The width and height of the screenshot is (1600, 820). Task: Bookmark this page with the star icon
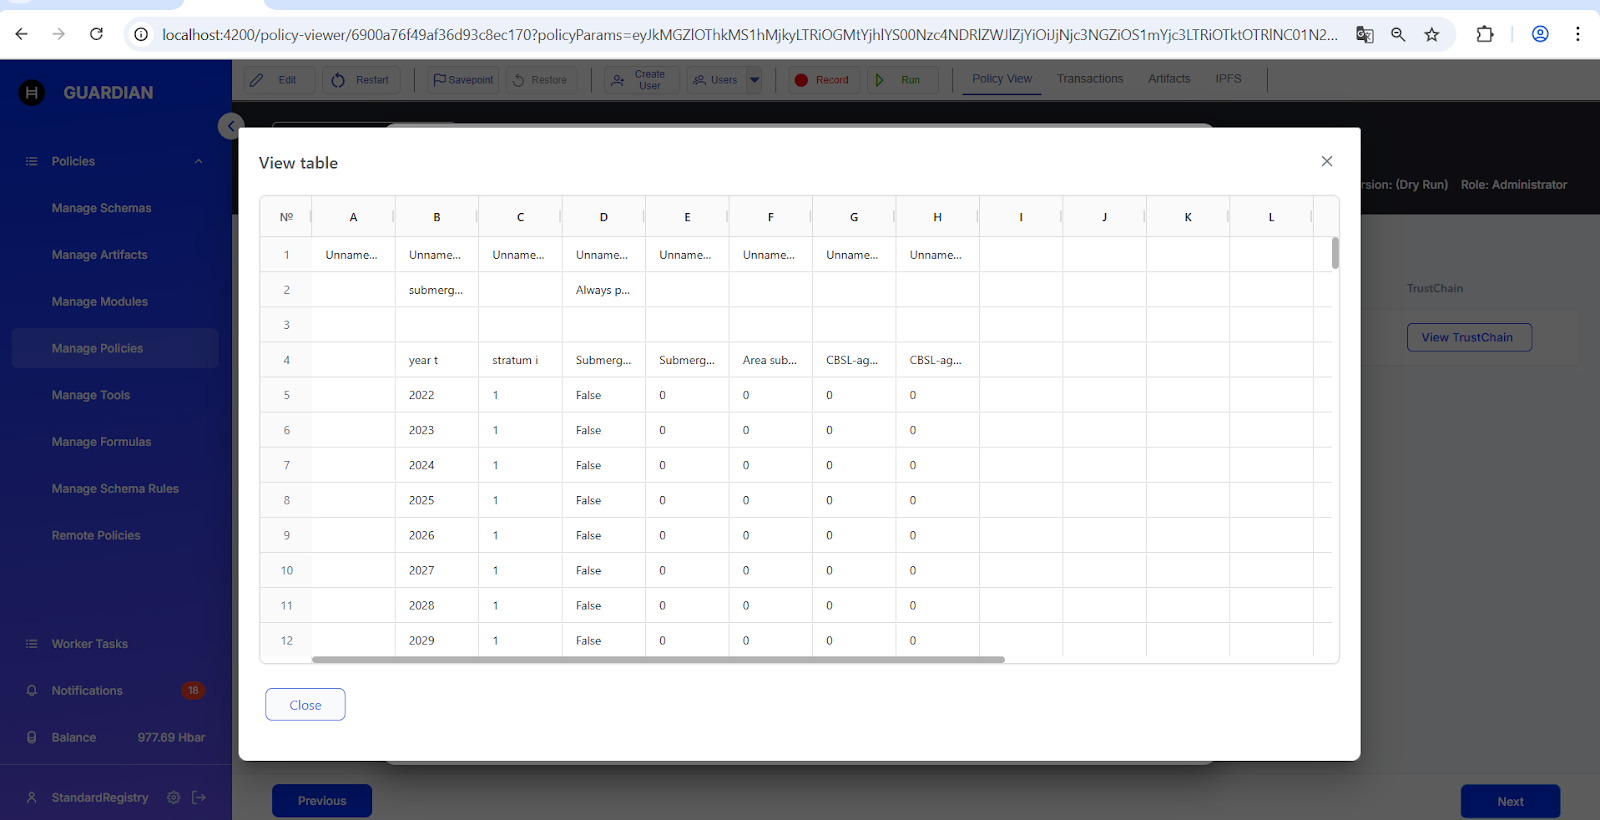pos(1432,34)
